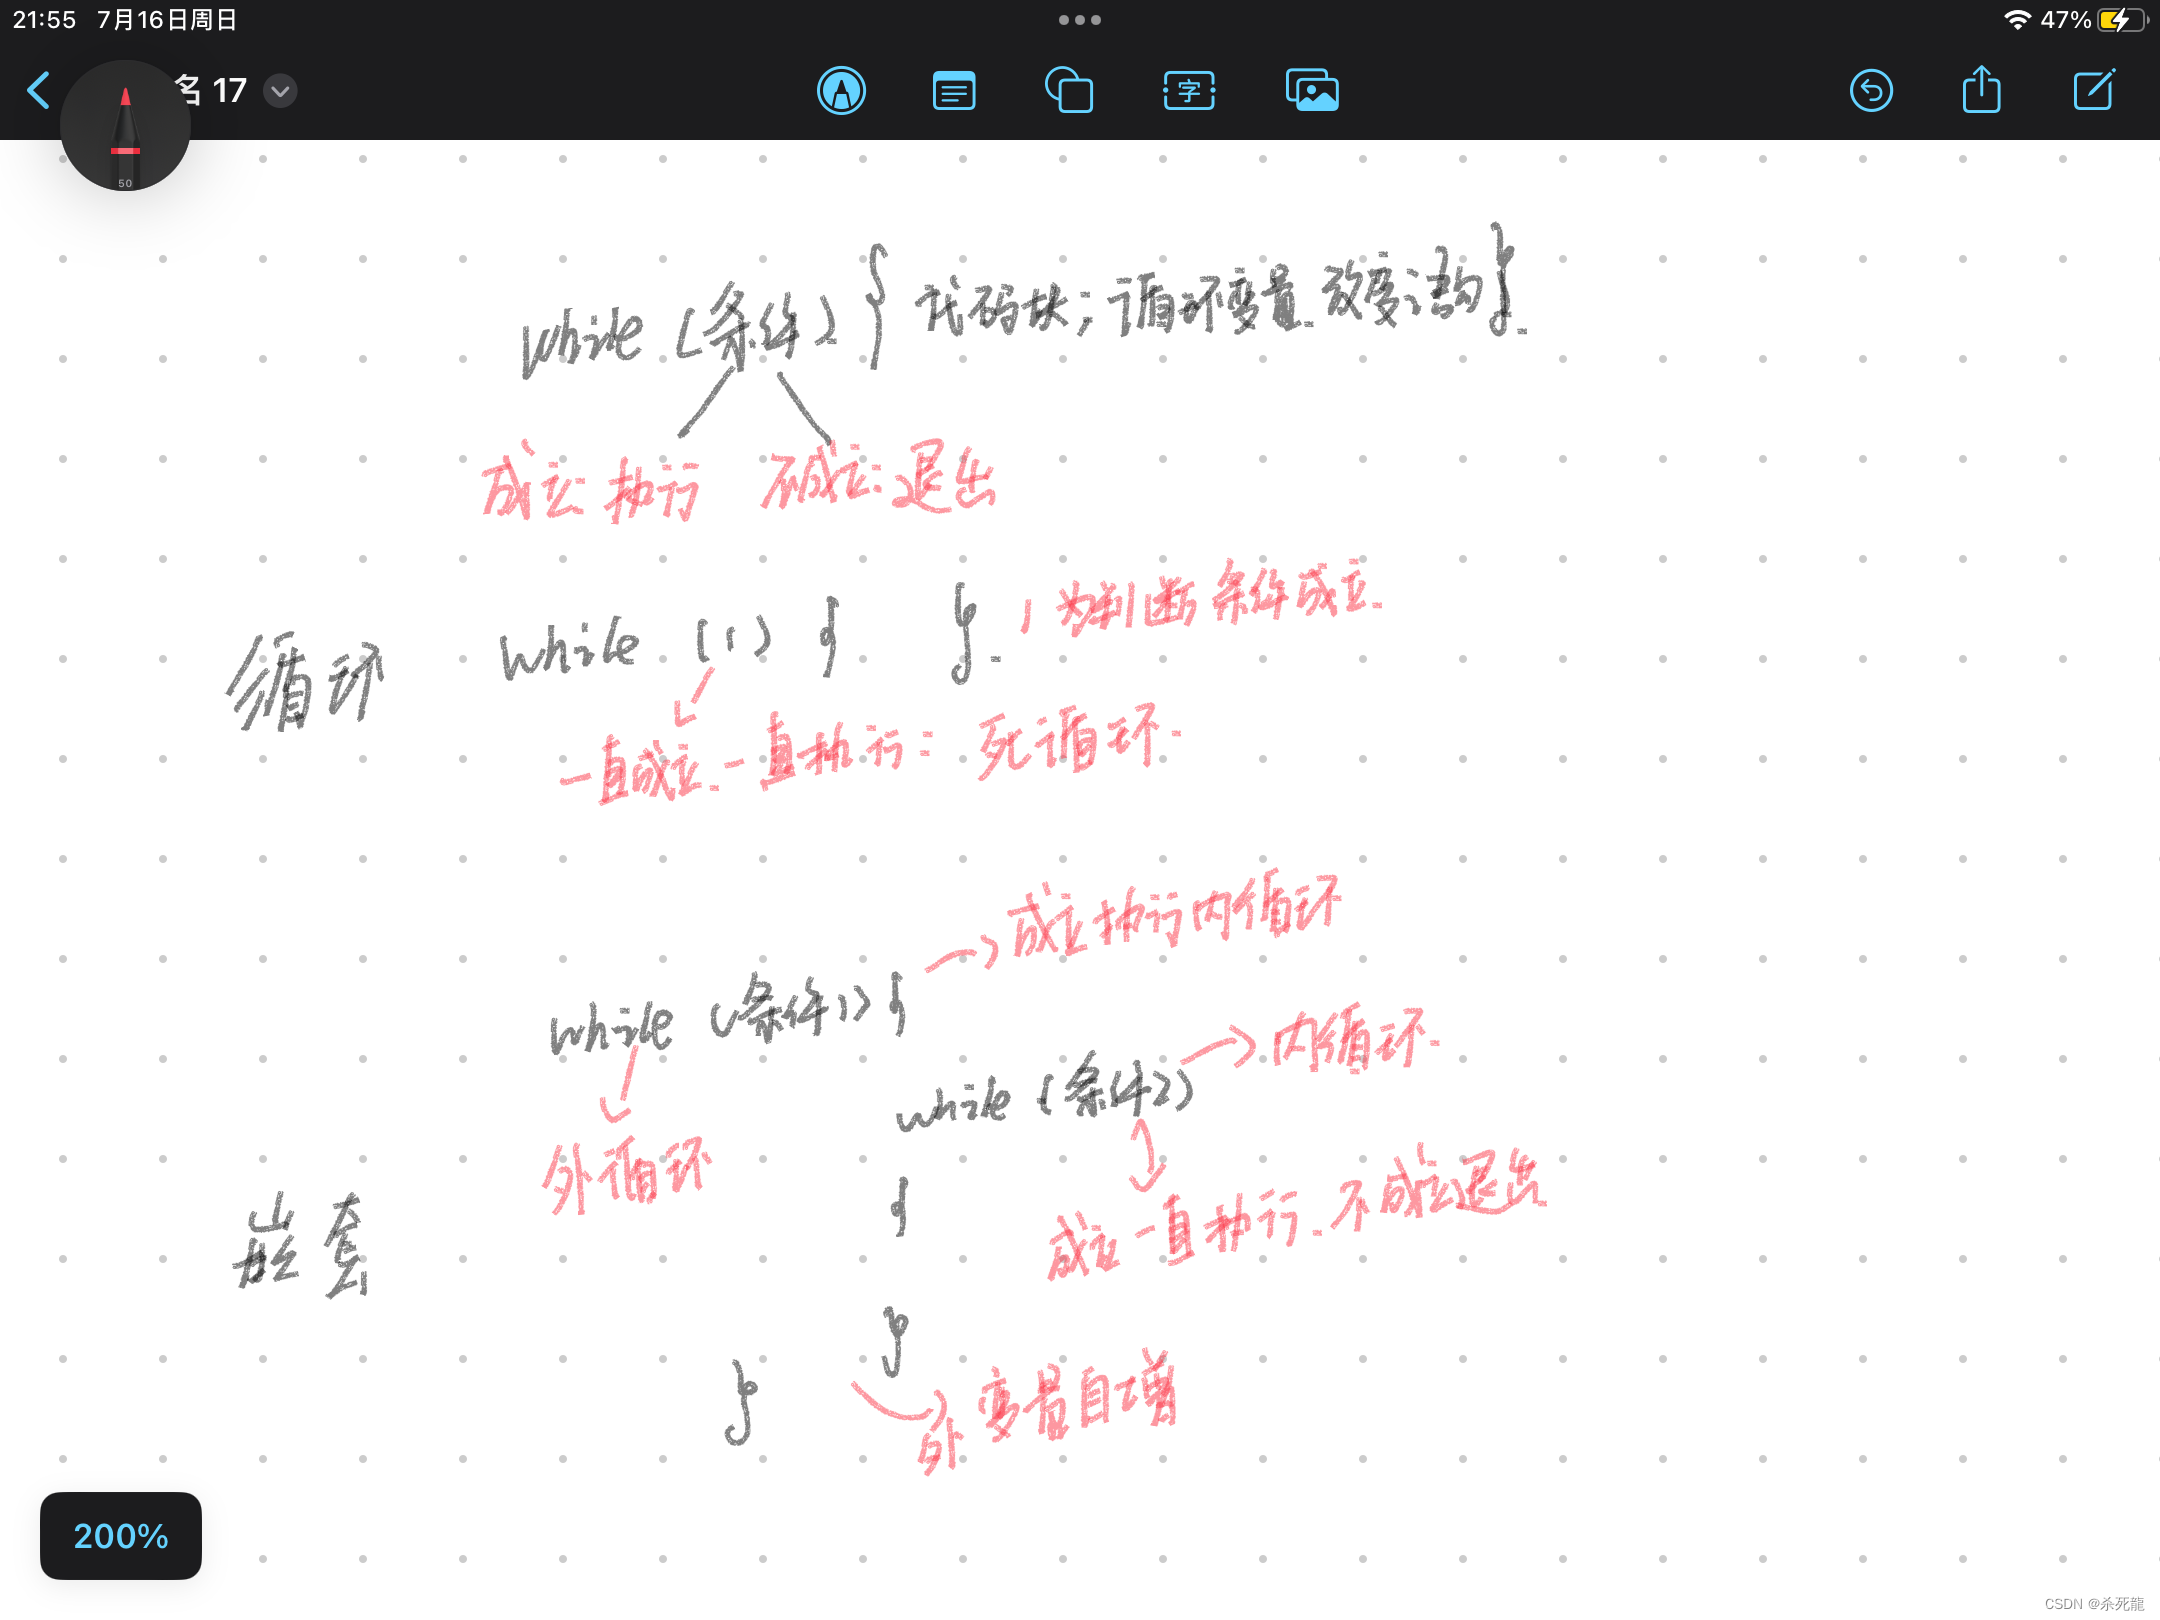Open the share sheet icon
This screenshot has height=1620, width=2160.
(1981, 90)
